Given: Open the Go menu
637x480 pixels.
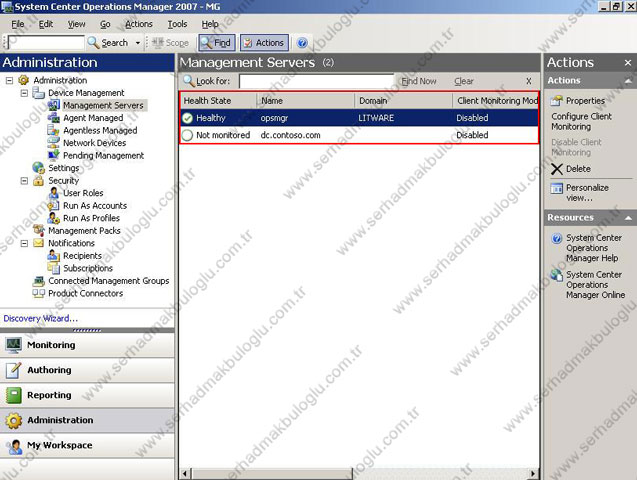Looking at the screenshot, I should coord(105,24).
